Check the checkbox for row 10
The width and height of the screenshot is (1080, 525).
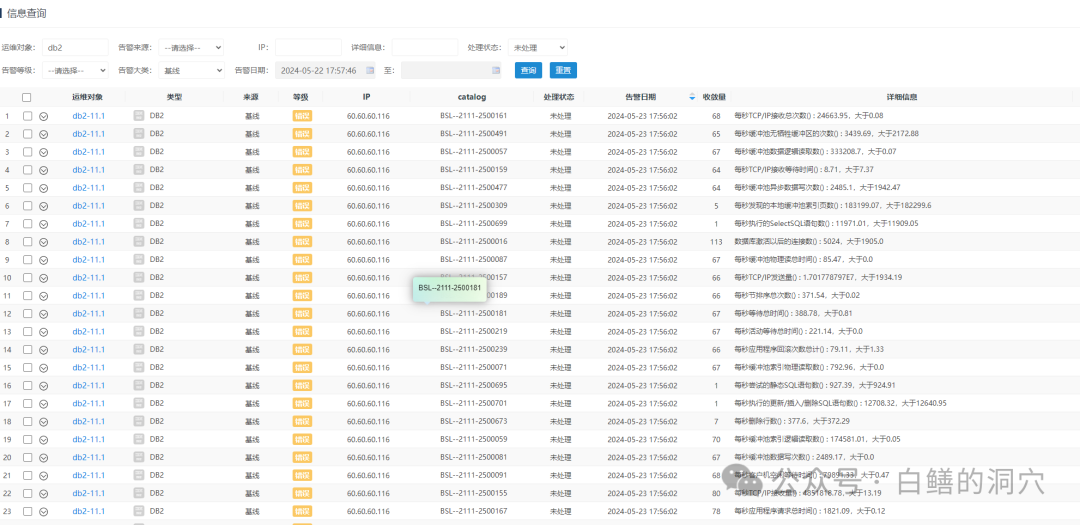(27, 278)
